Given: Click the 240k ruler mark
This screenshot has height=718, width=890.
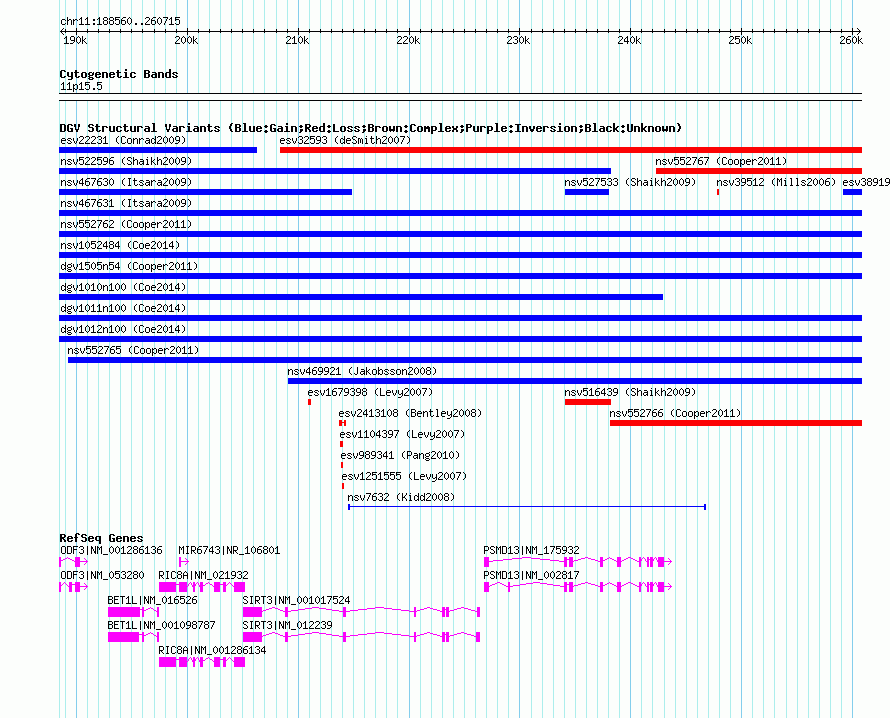Looking at the screenshot, I should pos(629,40).
